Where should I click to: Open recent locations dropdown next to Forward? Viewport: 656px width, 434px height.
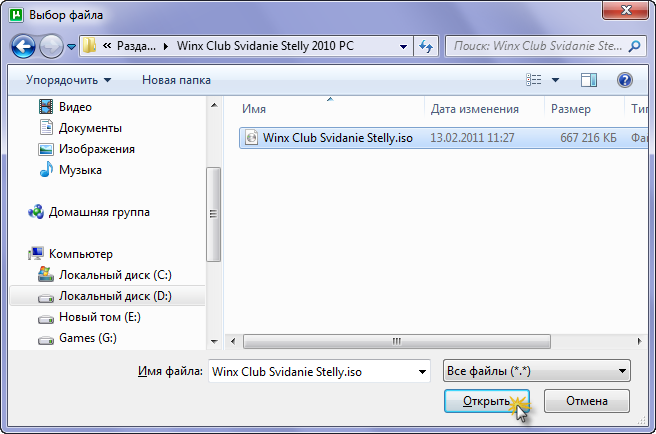72,46
